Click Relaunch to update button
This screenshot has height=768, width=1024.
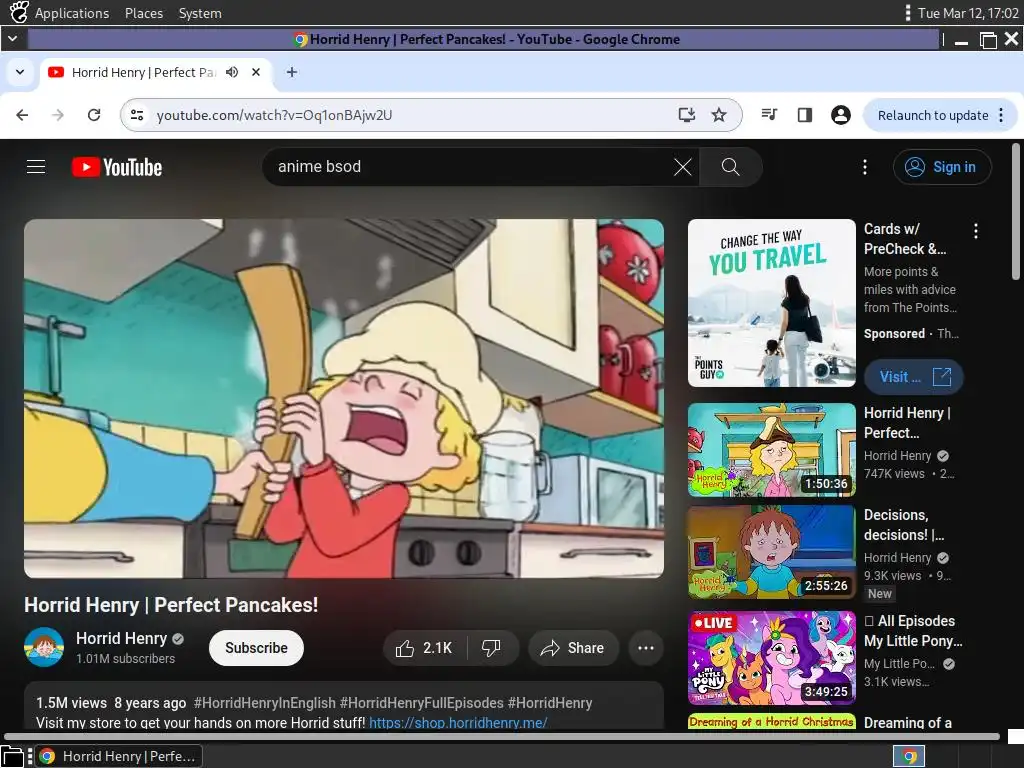(x=933, y=116)
